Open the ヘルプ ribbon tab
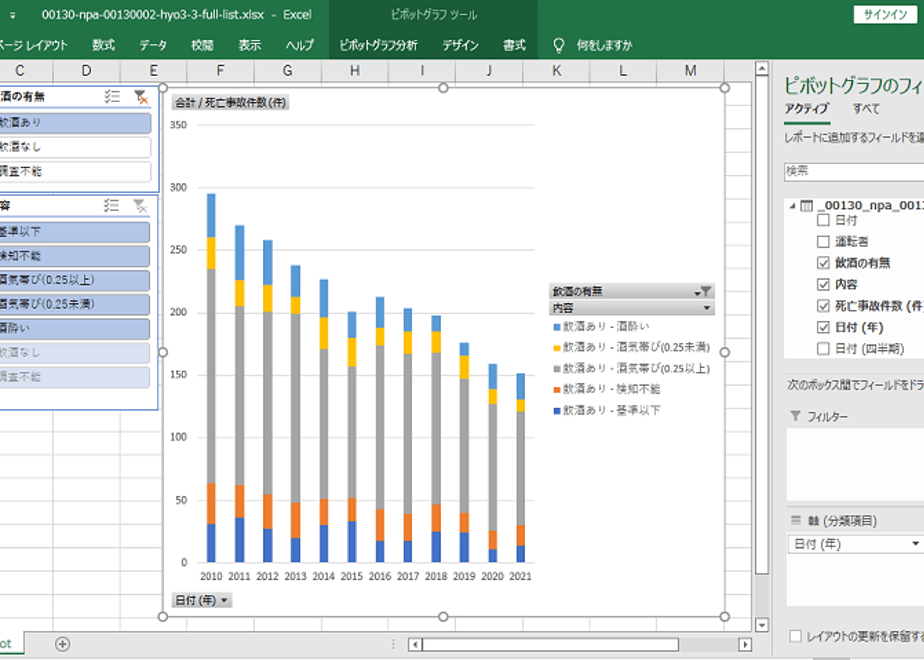 (x=300, y=45)
